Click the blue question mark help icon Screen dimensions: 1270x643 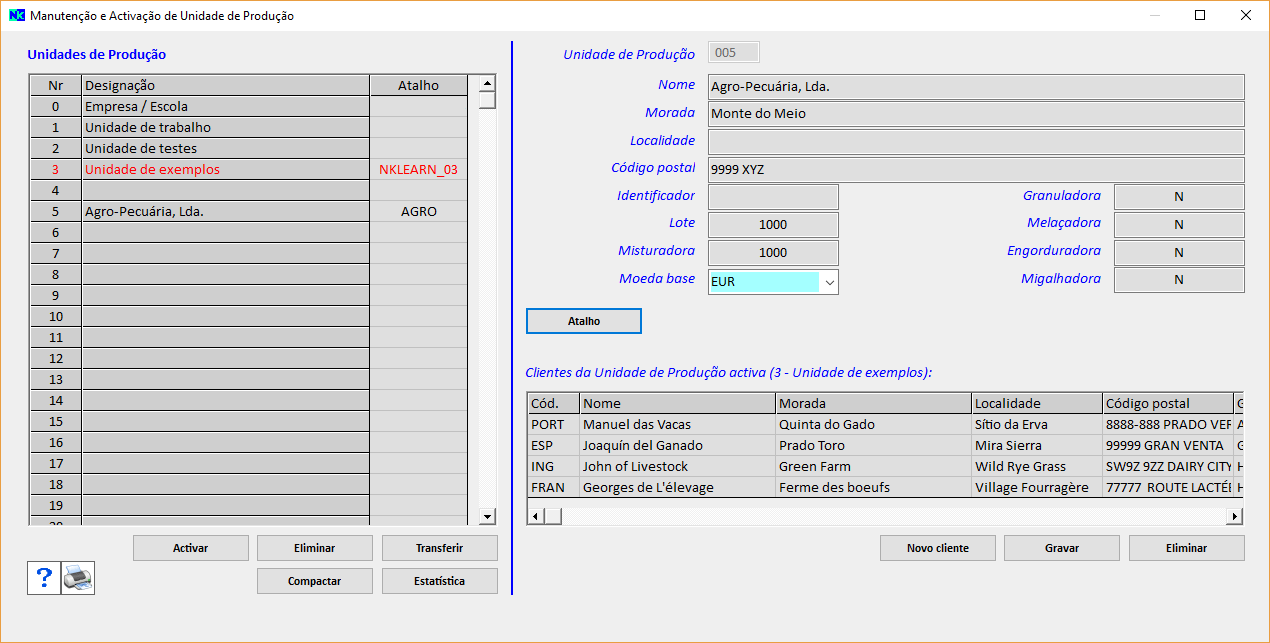click(44, 578)
